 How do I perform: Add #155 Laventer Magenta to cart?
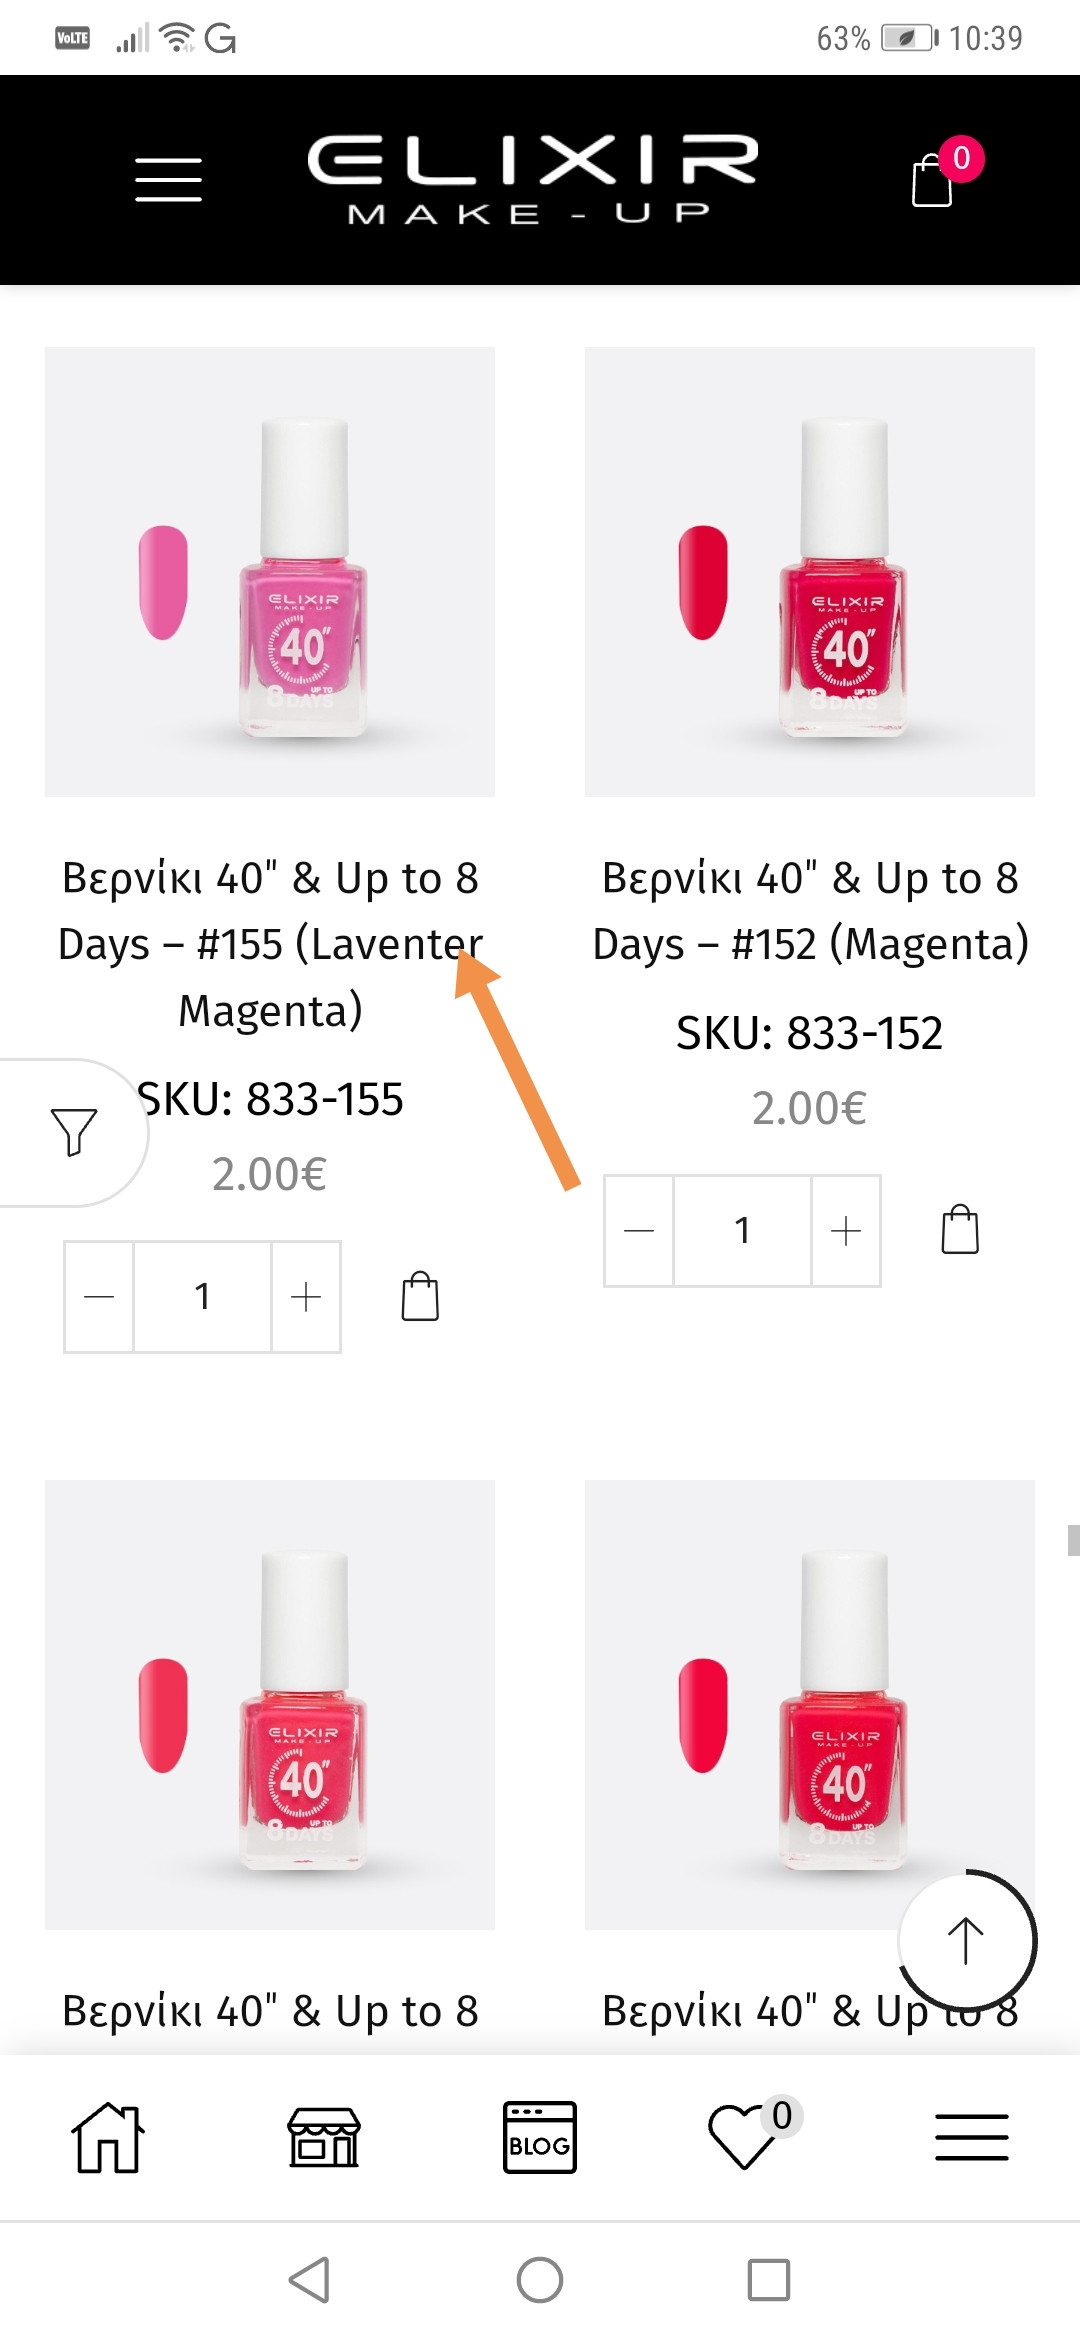(x=420, y=1297)
